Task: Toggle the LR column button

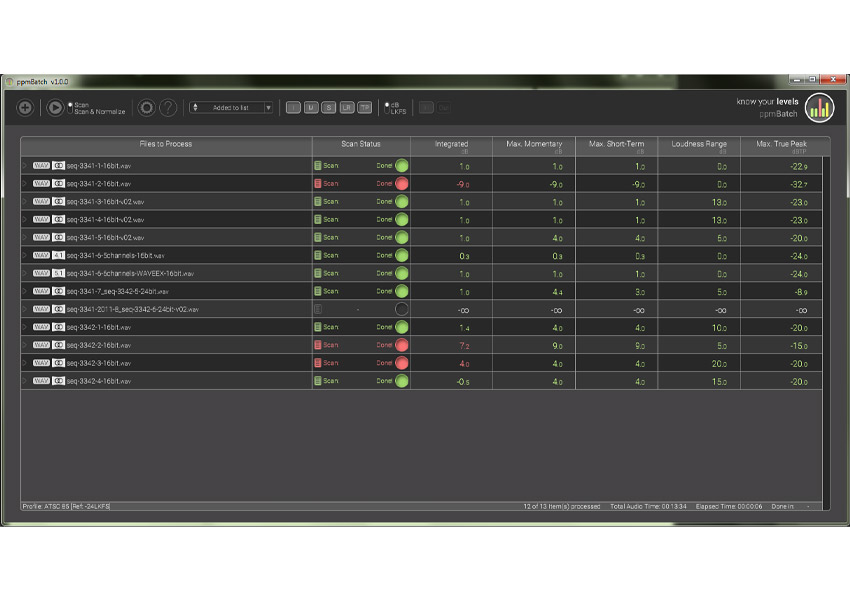Action: (346, 107)
